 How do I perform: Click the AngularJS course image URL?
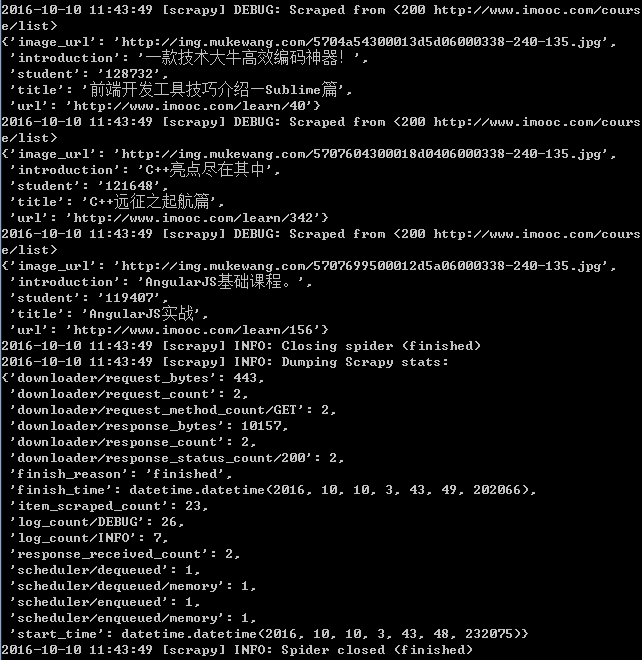361,266
